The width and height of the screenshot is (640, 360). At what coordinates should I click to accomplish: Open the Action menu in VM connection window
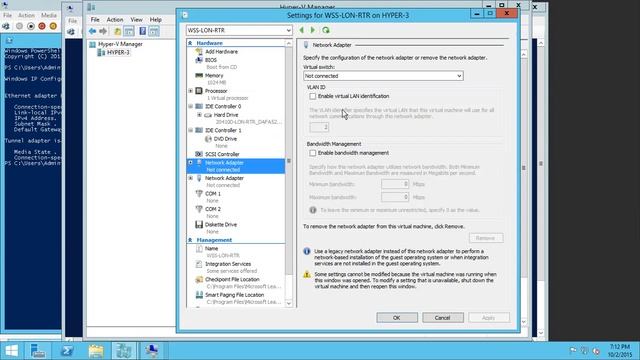26,16
